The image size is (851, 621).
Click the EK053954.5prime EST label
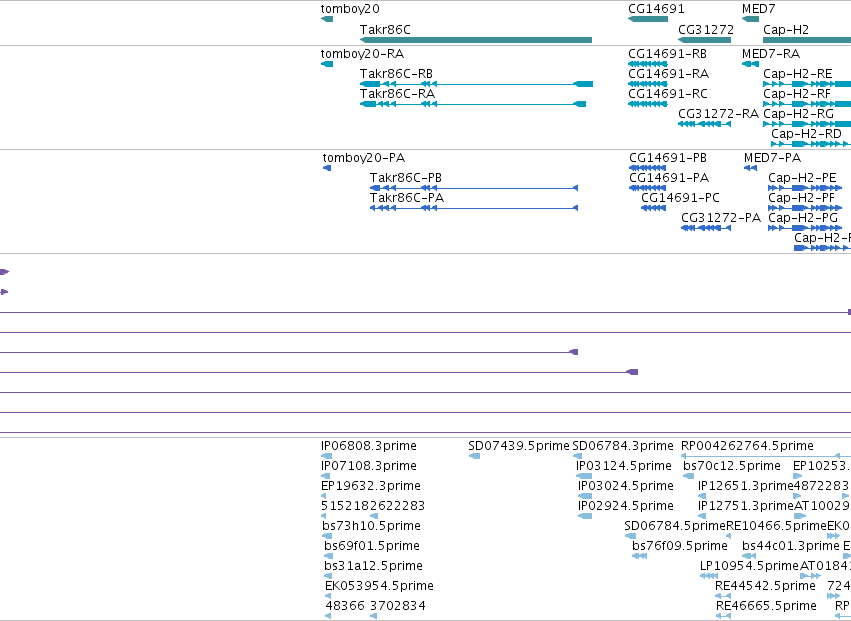pyautogui.click(x=379, y=586)
